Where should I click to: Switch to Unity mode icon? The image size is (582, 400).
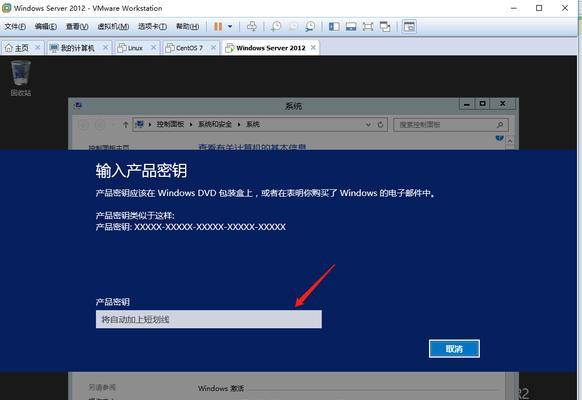coord(385,26)
